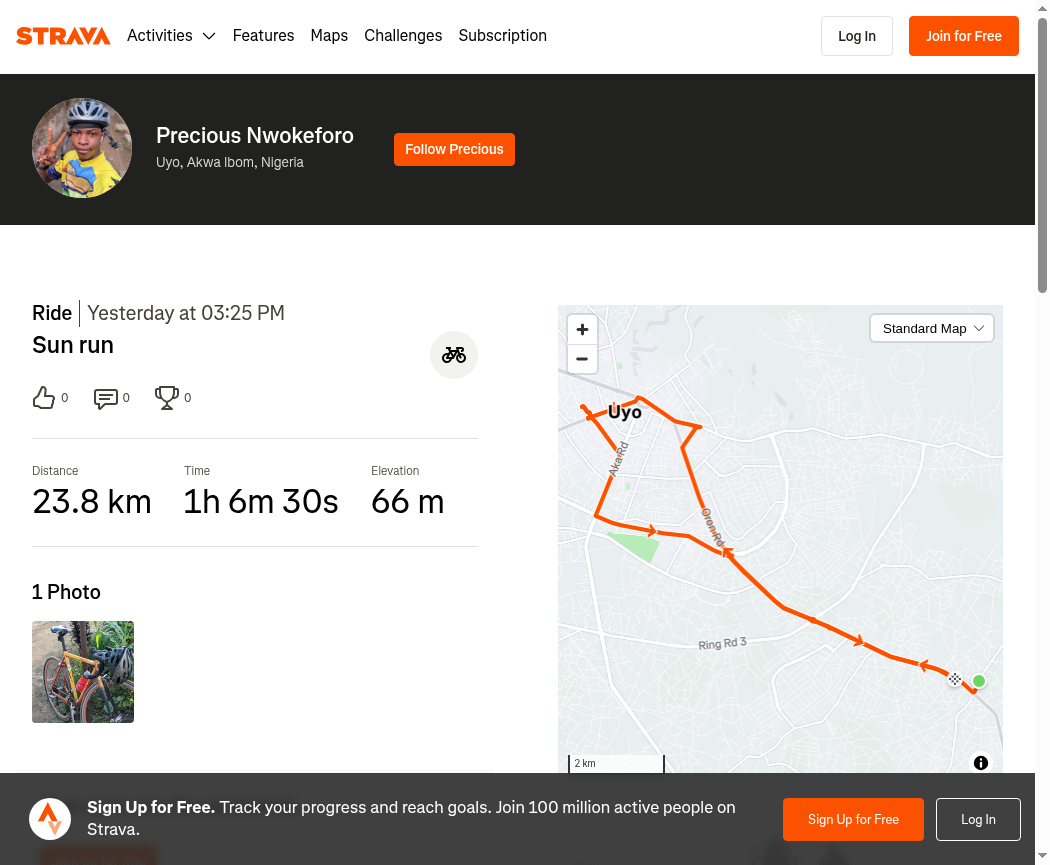
Task: Click the Strava logo
Action: click(63, 36)
